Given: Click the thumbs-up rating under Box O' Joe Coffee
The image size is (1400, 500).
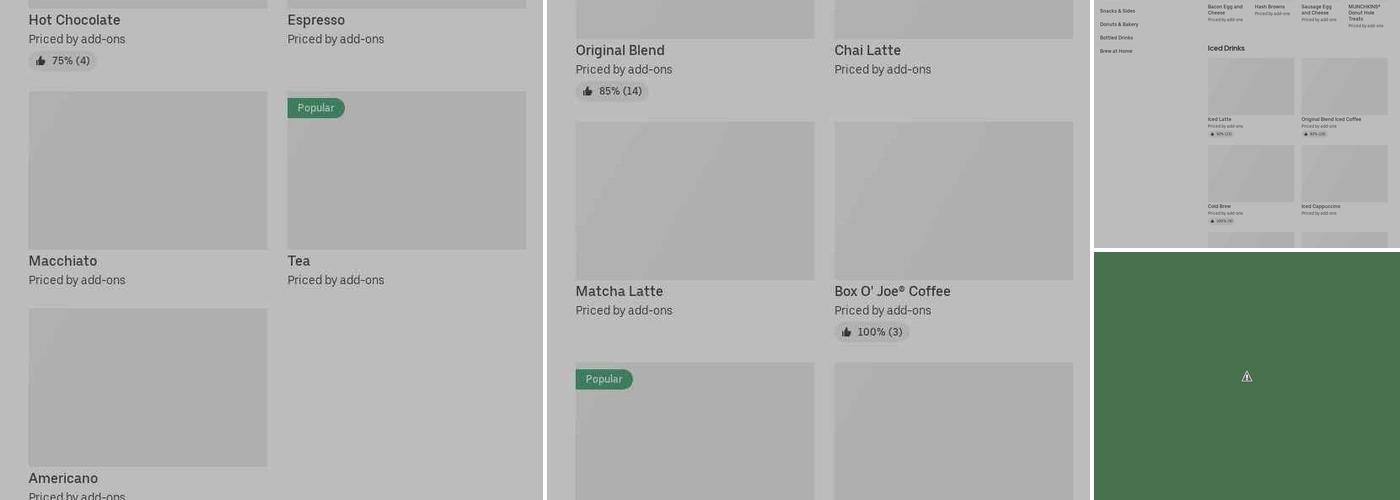Looking at the screenshot, I should point(871,332).
